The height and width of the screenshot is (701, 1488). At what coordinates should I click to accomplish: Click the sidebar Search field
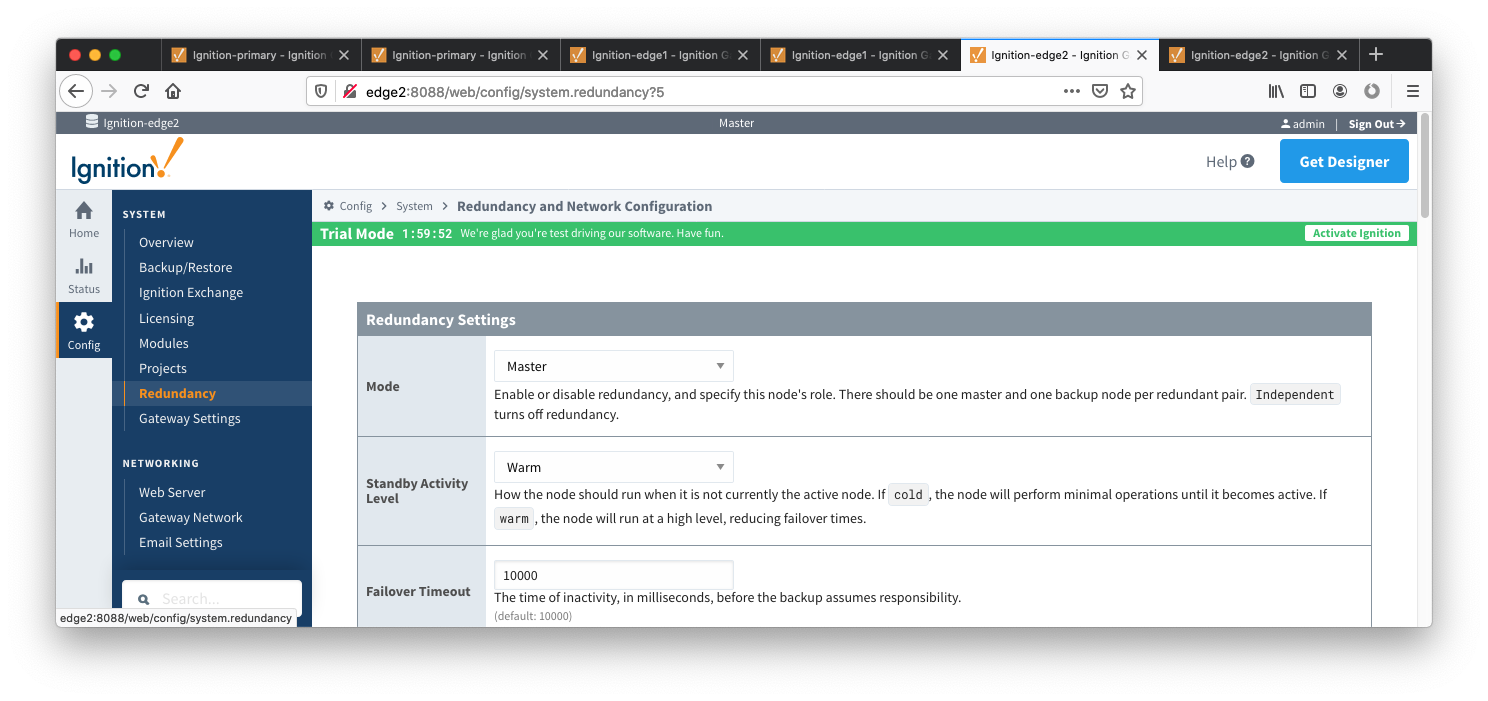tap(212, 599)
